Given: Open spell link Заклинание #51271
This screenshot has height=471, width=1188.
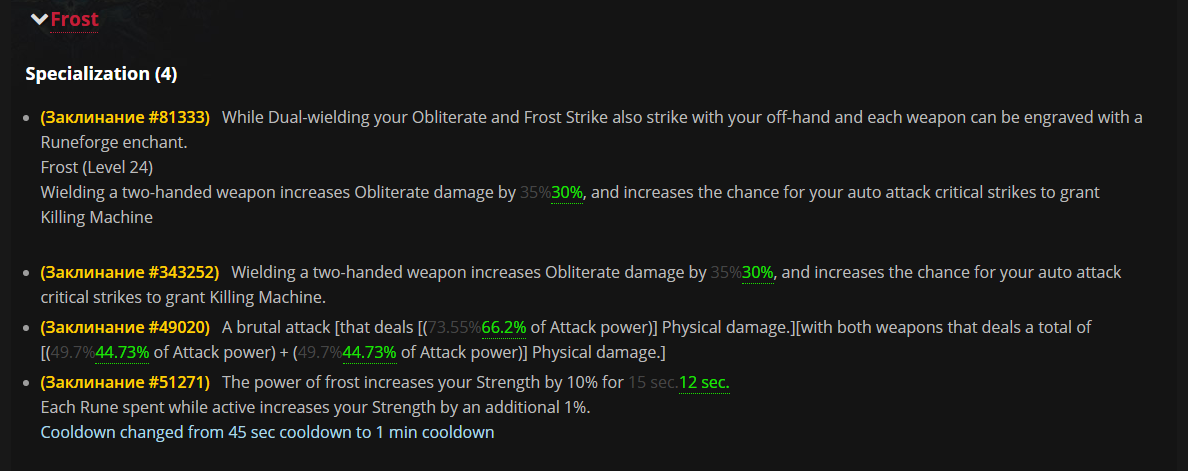Looking at the screenshot, I should pos(125,383).
